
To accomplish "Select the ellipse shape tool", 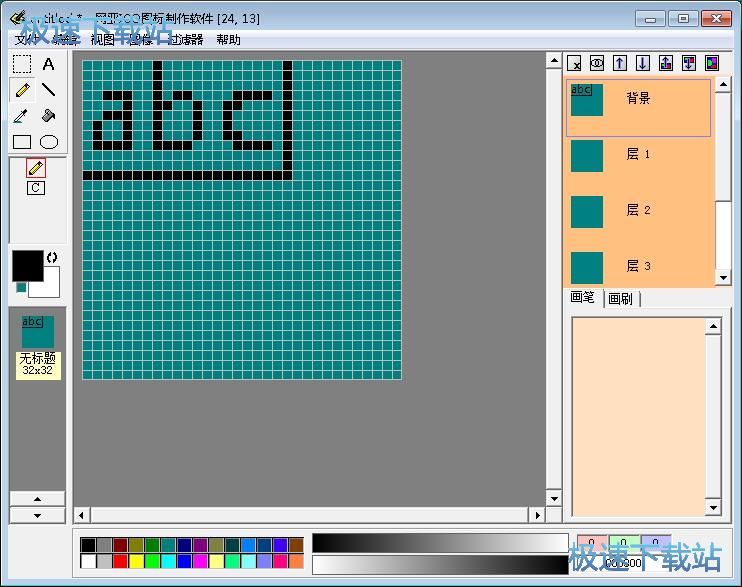I will coord(49,142).
